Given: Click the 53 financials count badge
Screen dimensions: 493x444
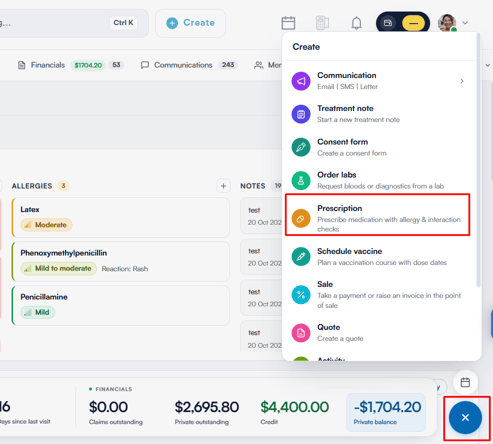Looking at the screenshot, I should 116,65.
